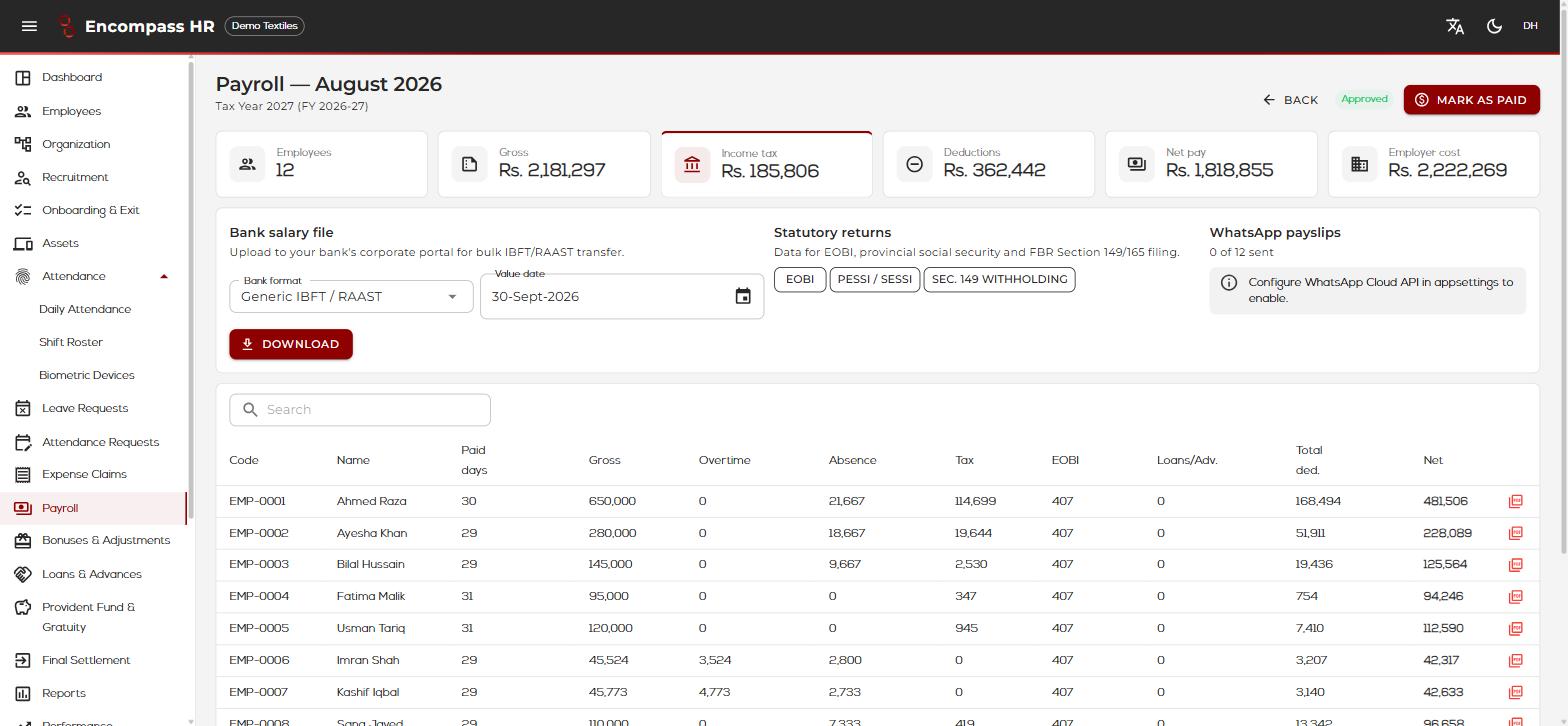This screenshot has width=1568, height=726.
Task: Click the WhatsApp info notice icon
Action: coord(1229,283)
